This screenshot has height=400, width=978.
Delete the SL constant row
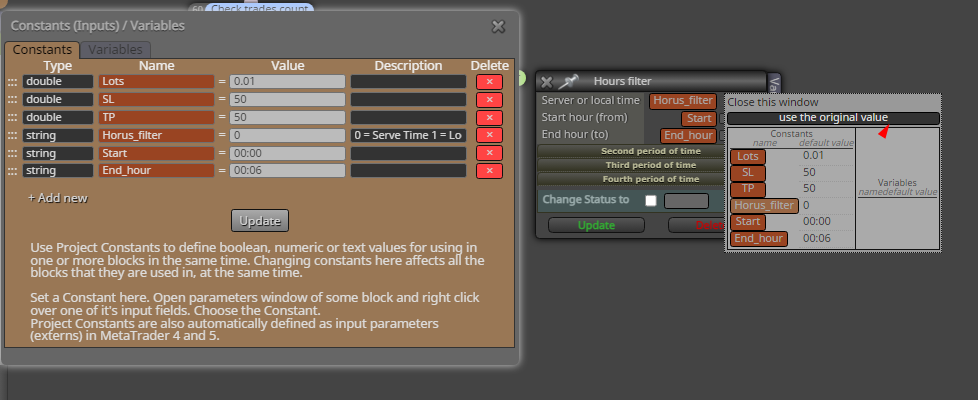[x=489, y=100]
